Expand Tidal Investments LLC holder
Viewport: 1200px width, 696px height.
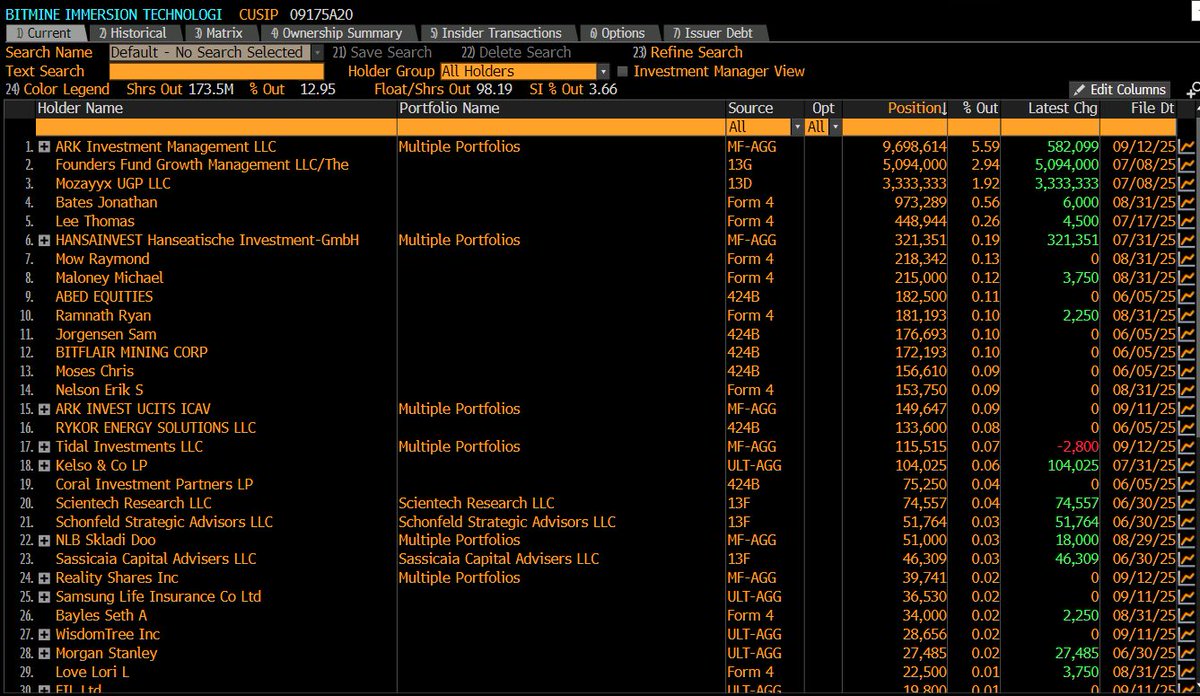tap(45, 447)
